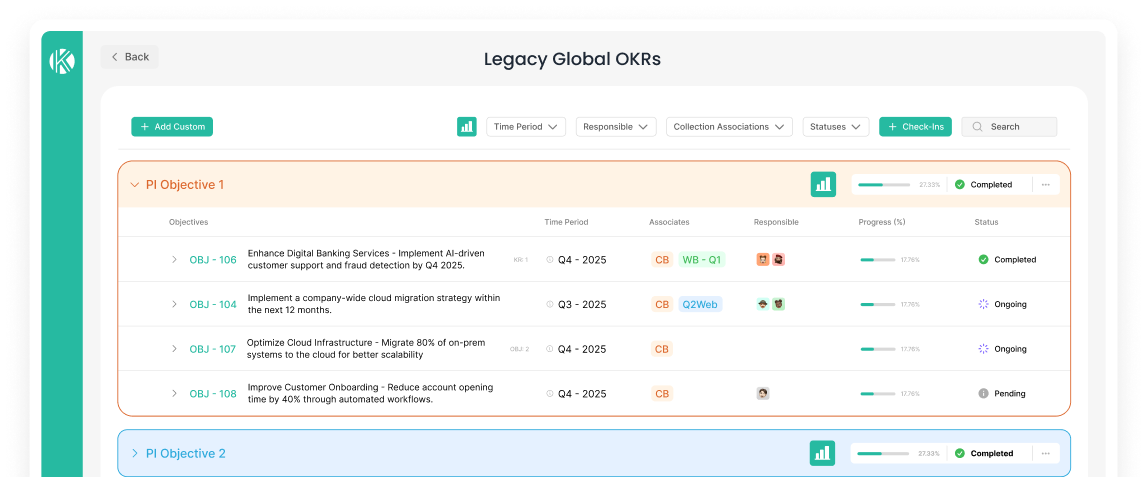Click the Responsible column header
1148x477 pixels.
point(776,222)
